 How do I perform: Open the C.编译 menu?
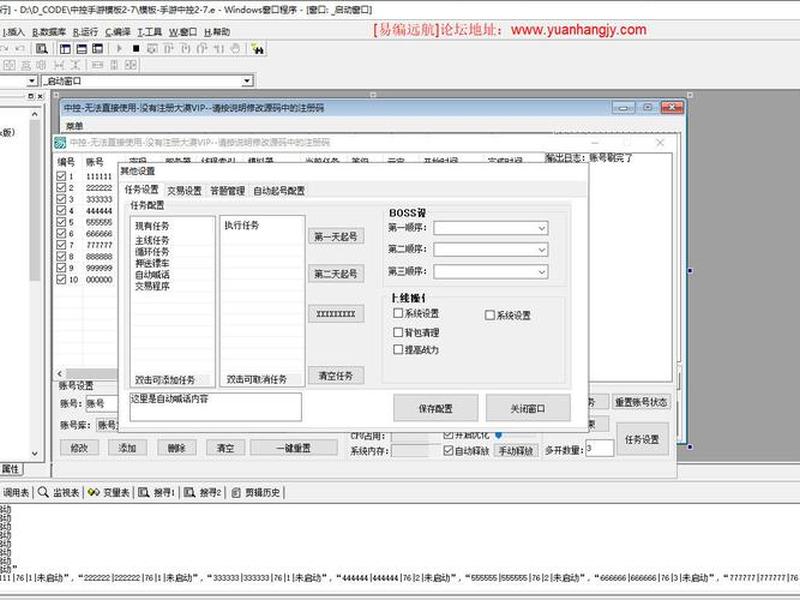tap(118, 32)
